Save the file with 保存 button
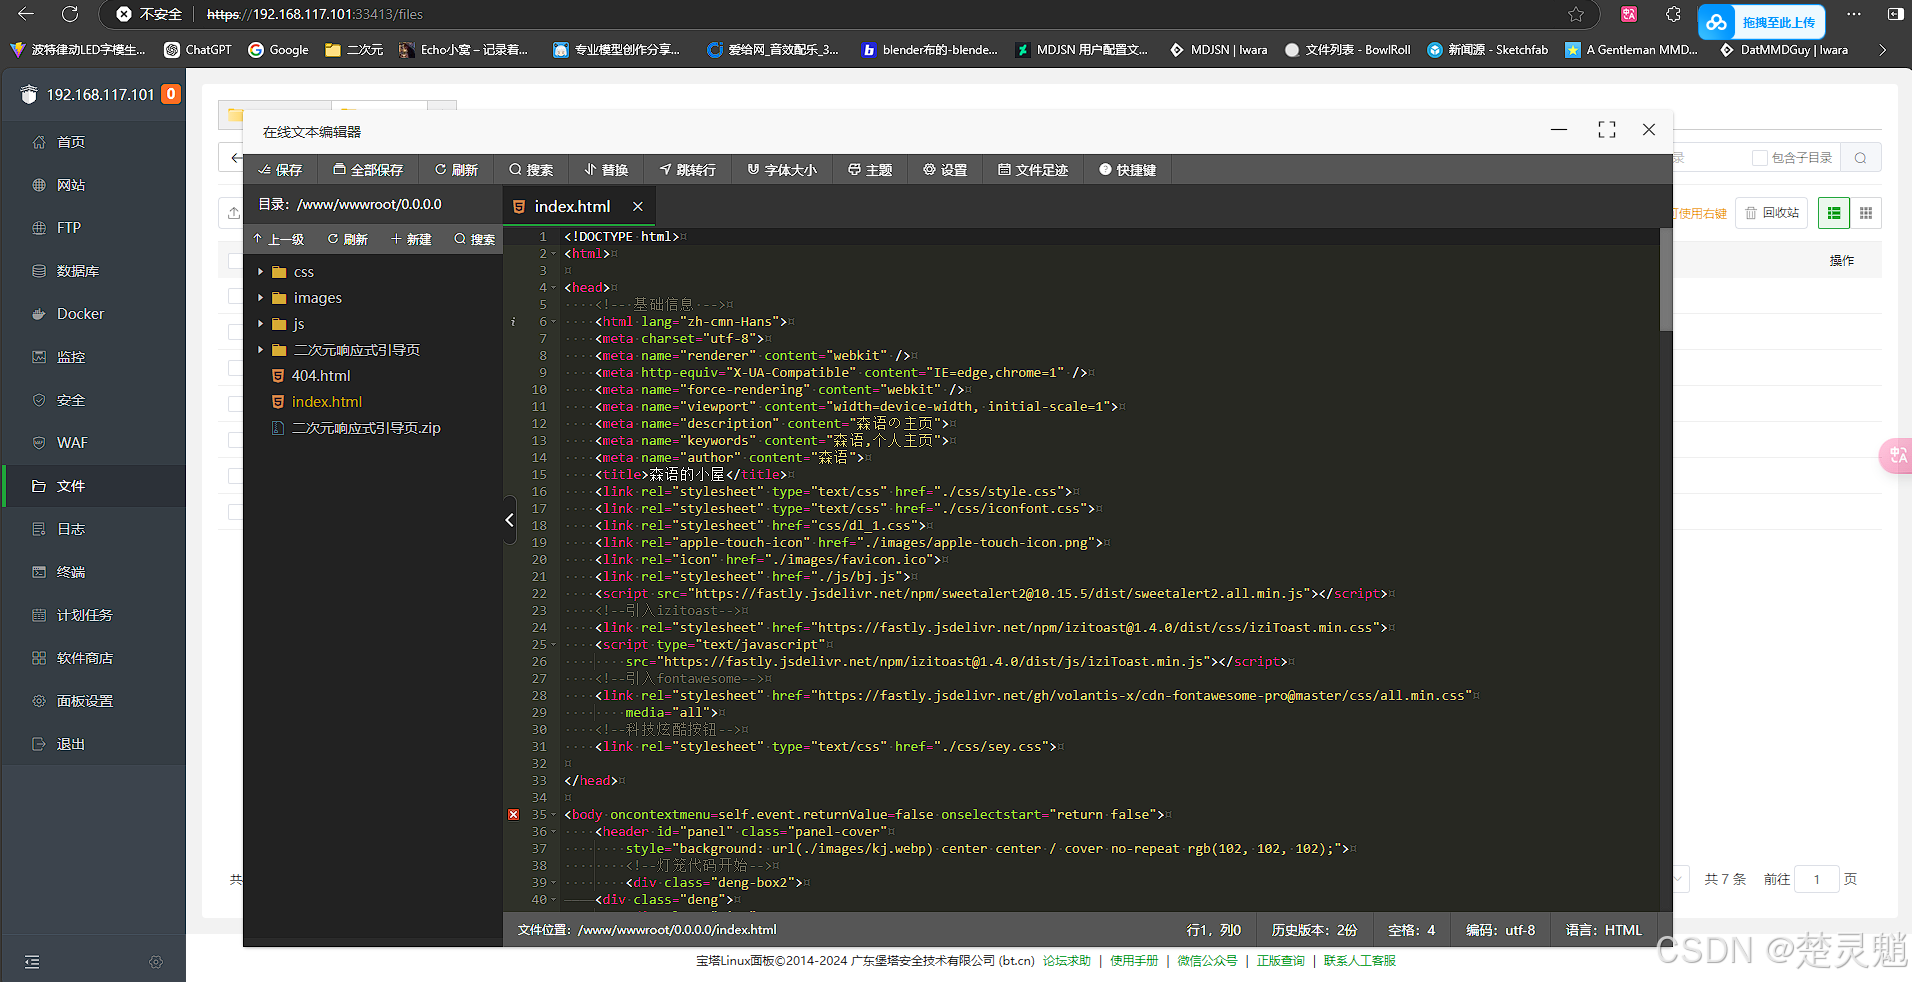 [x=280, y=170]
